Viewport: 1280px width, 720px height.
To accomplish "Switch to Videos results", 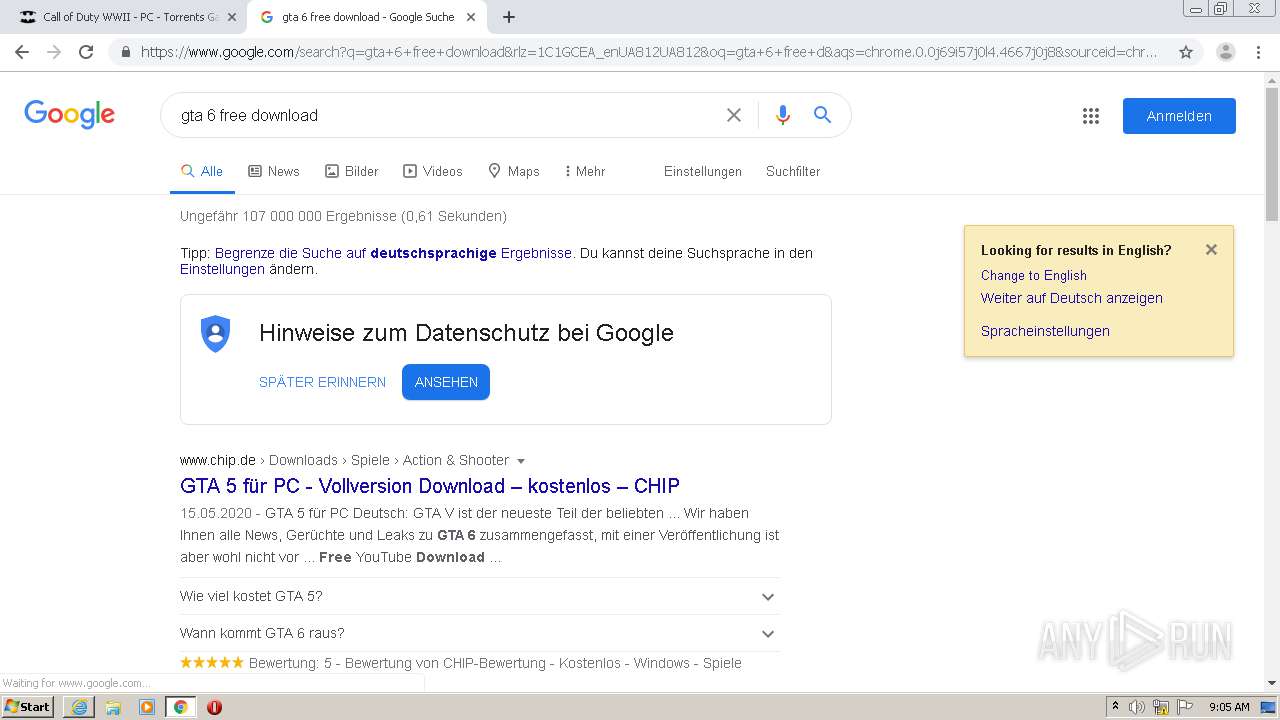I will (433, 171).
